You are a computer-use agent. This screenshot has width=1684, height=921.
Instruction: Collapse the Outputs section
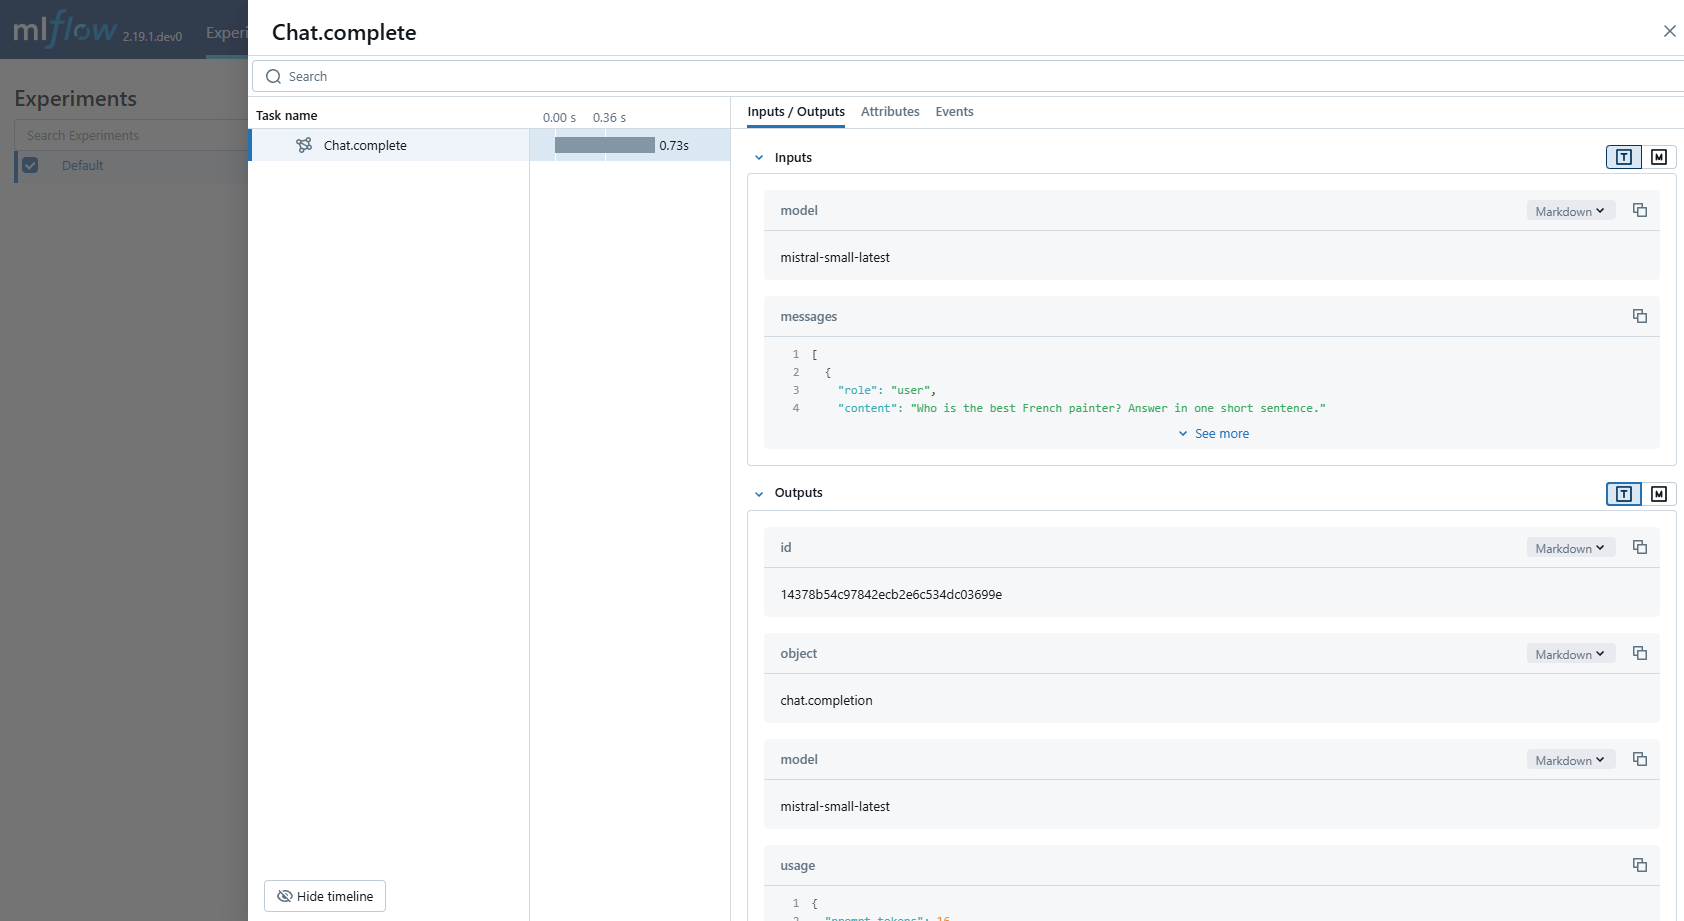[x=759, y=494]
